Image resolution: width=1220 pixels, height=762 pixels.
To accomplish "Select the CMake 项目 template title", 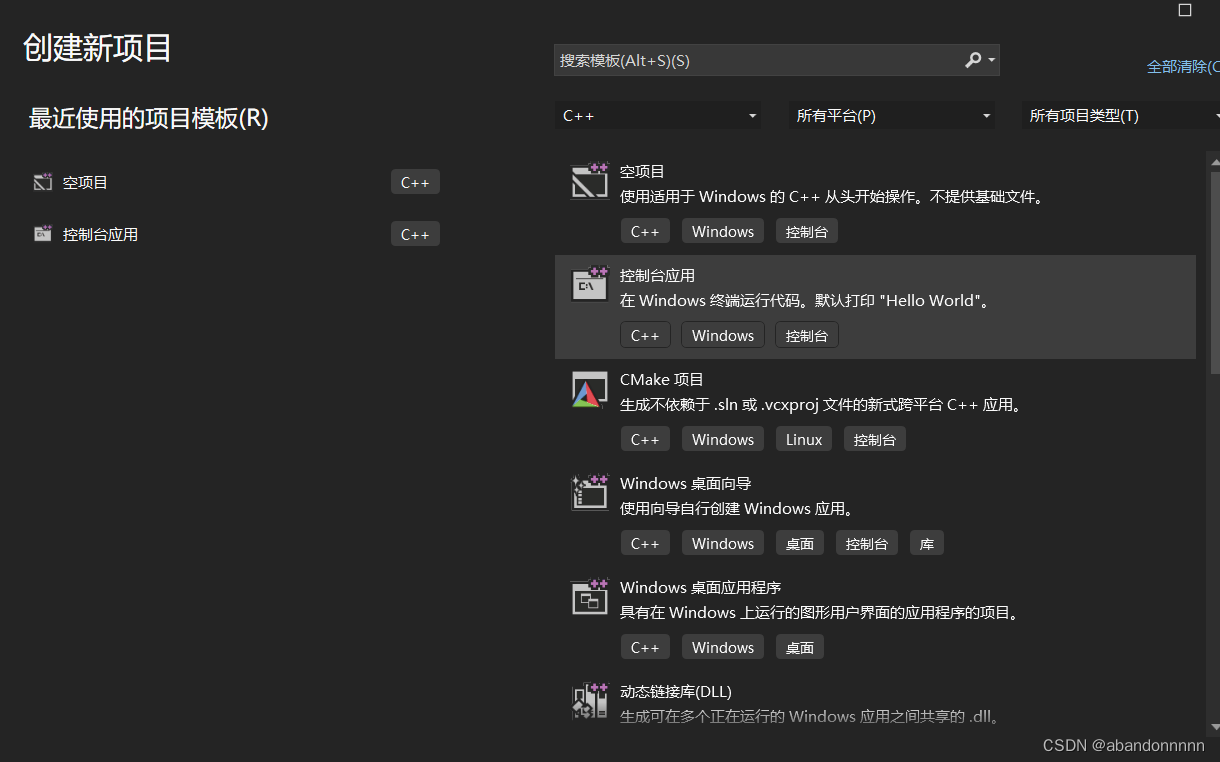I will pos(662,379).
